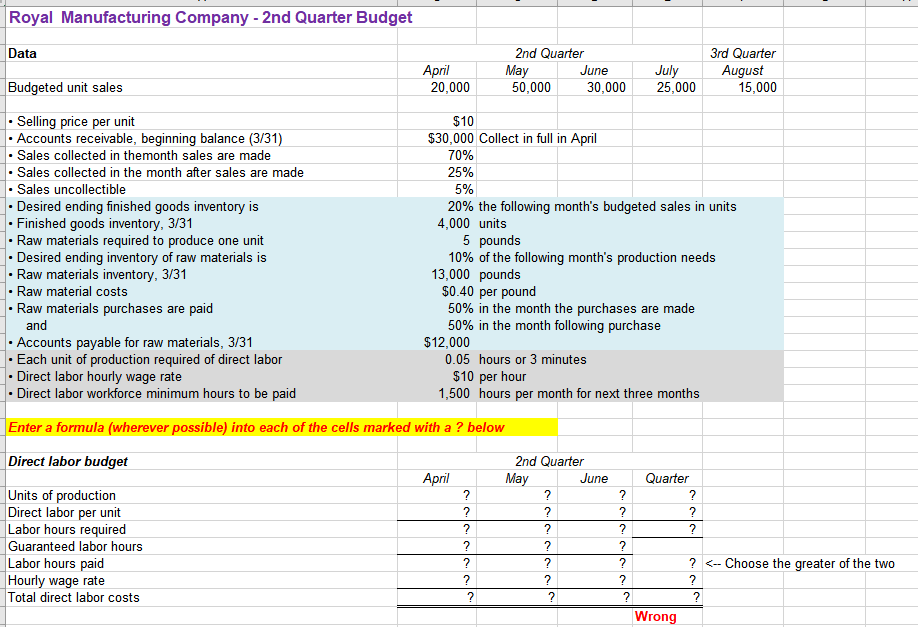Click the red "Wrong" indicator cell

tap(655, 616)
